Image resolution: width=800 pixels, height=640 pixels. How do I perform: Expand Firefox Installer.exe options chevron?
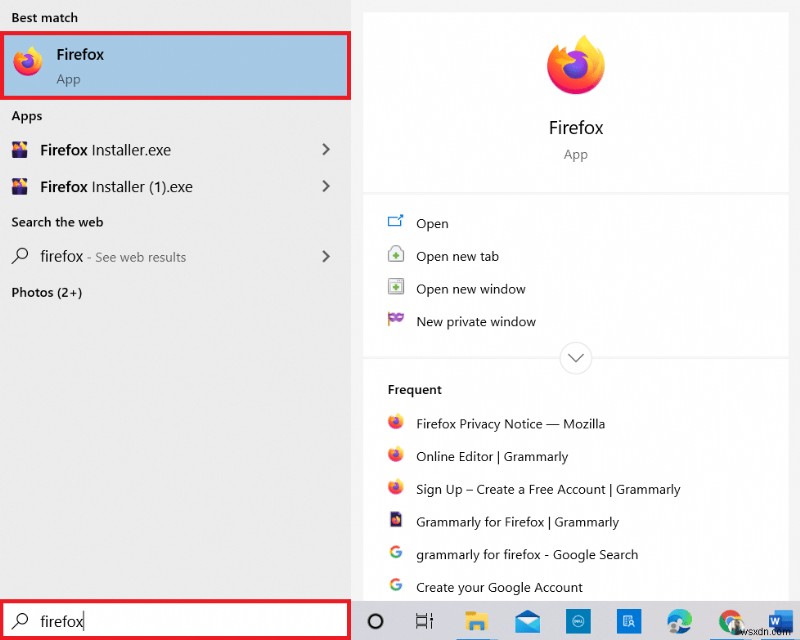[326, 150]
